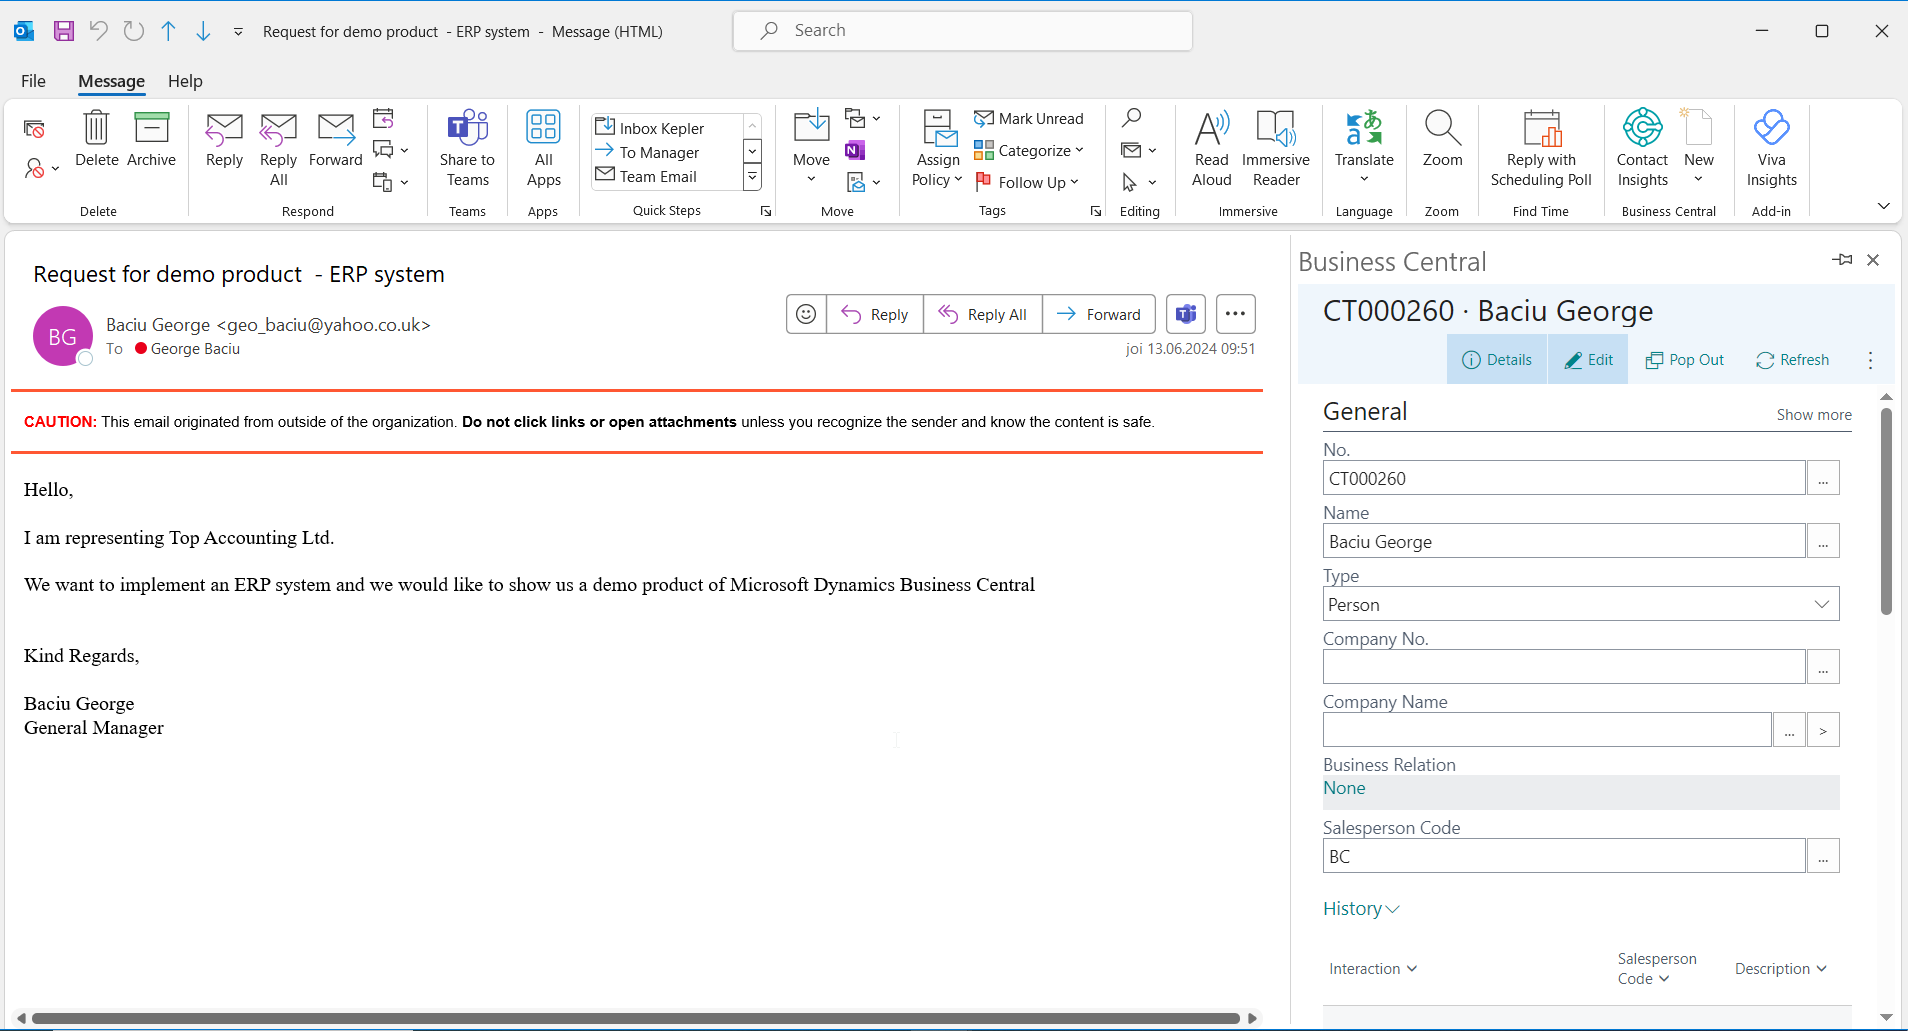This screenshot has height=1031, width=1908.
Task: Expand the Categorize dropdown
Action: pyautogui.click(x=1080, y=150)
